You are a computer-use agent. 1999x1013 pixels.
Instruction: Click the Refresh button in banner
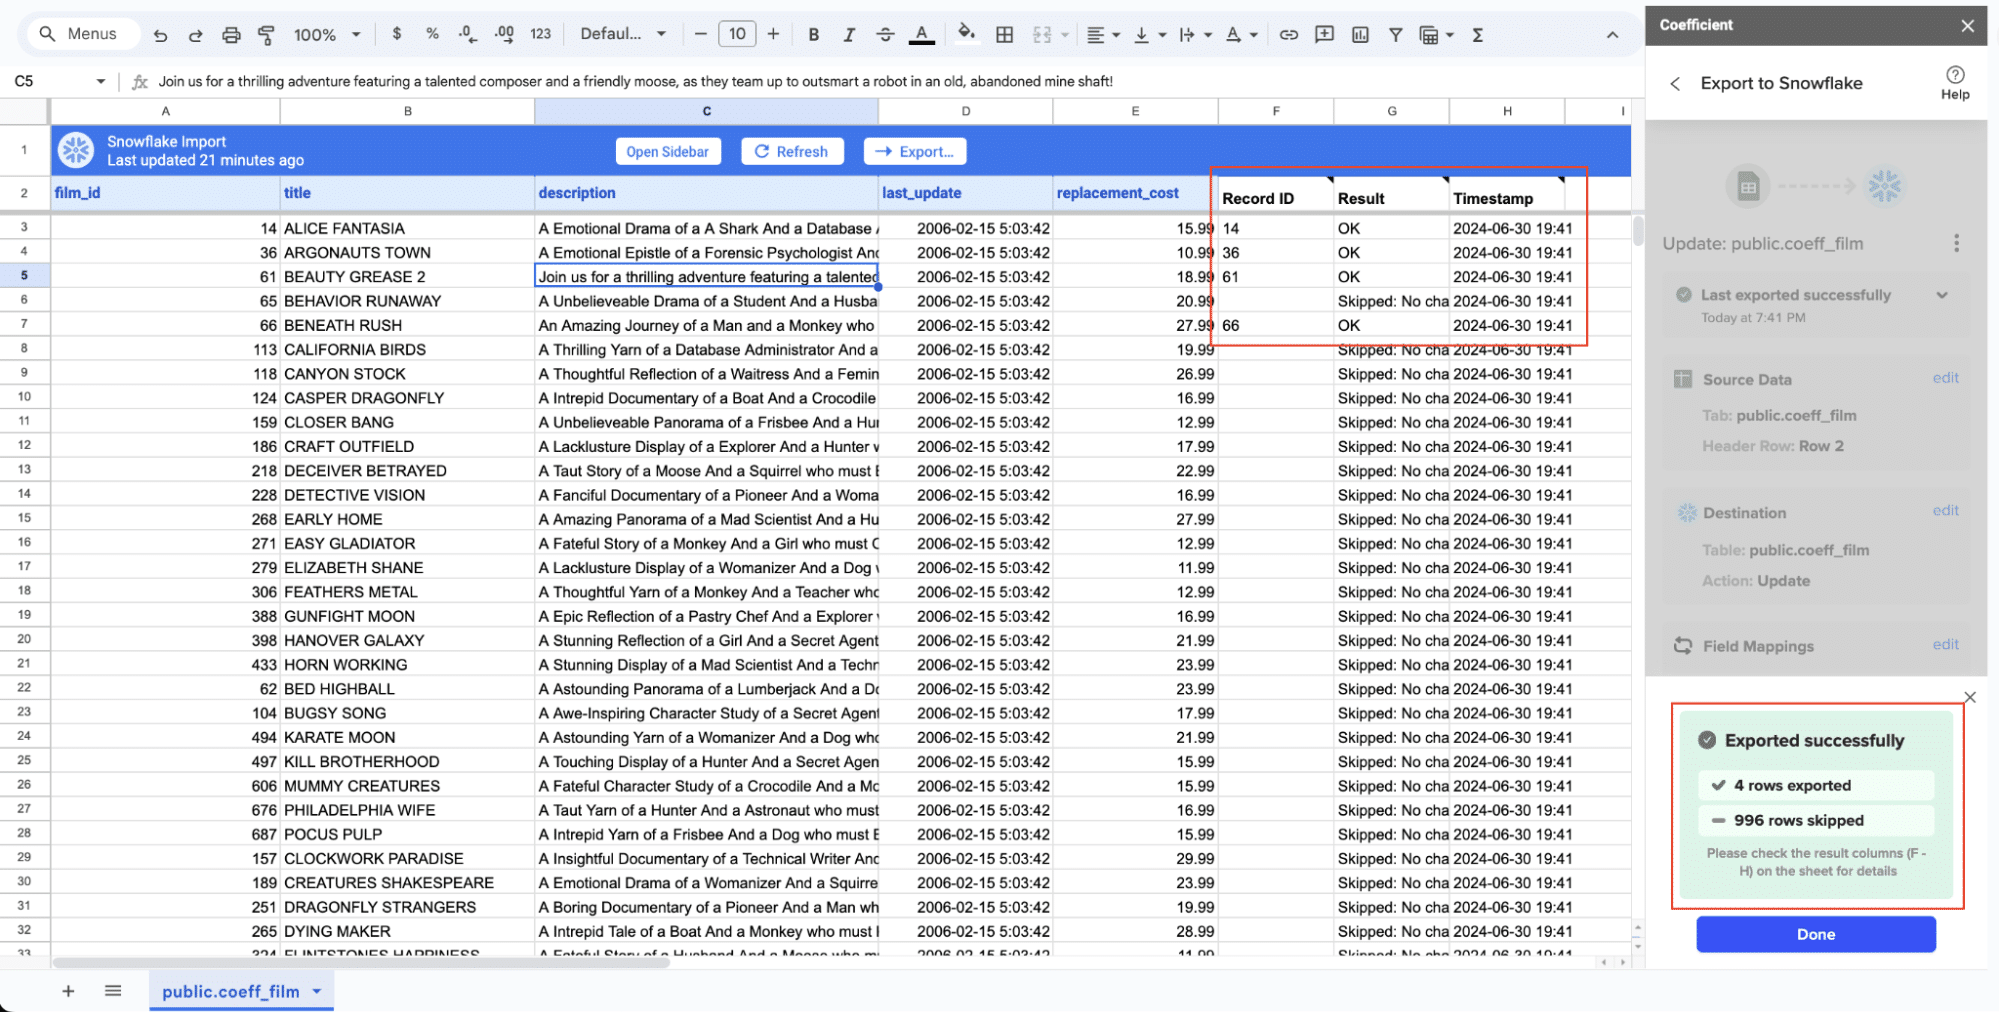pos(792,151)
